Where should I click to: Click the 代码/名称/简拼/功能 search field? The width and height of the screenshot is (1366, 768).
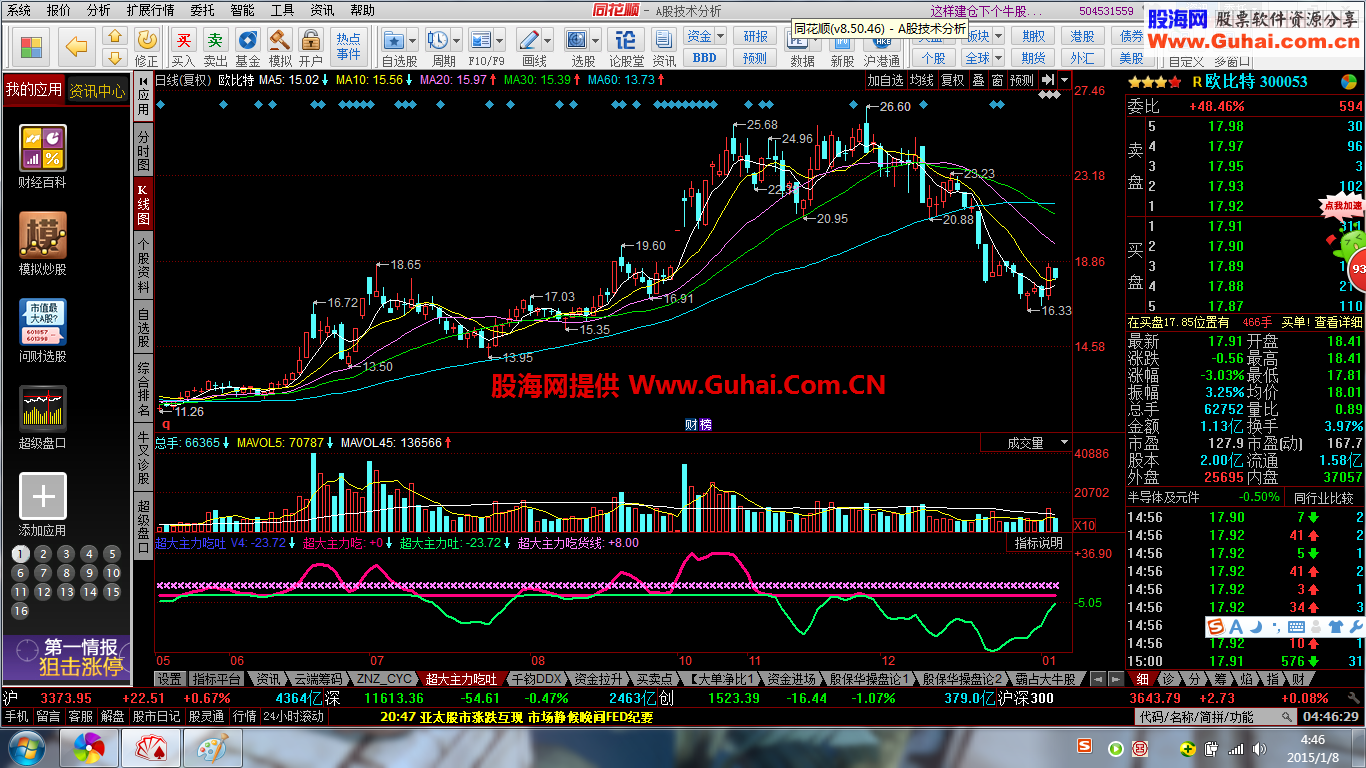pos(1214,717)
